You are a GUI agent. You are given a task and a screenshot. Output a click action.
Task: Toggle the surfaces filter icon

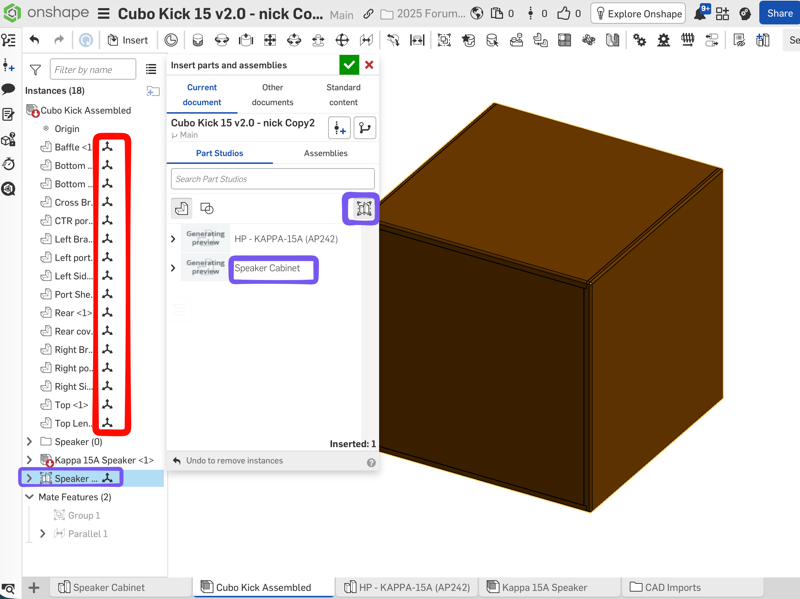(x=207, y=208)
